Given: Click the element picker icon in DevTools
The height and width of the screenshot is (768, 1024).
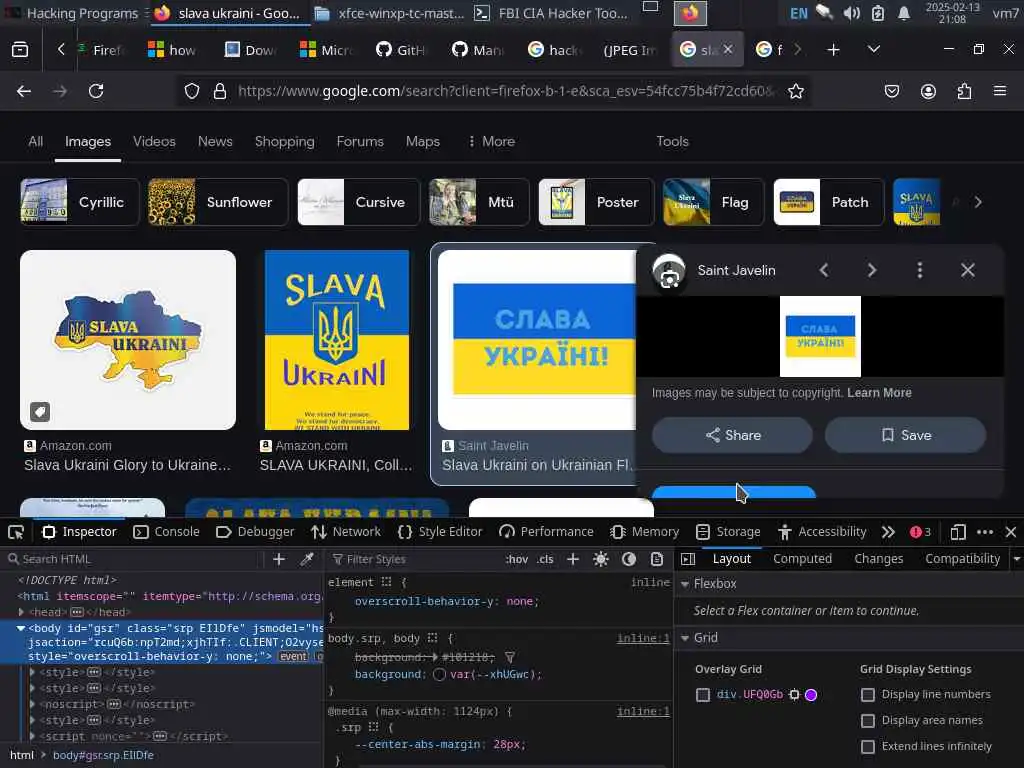Looking at the screenshot, I should pos(16,532).
